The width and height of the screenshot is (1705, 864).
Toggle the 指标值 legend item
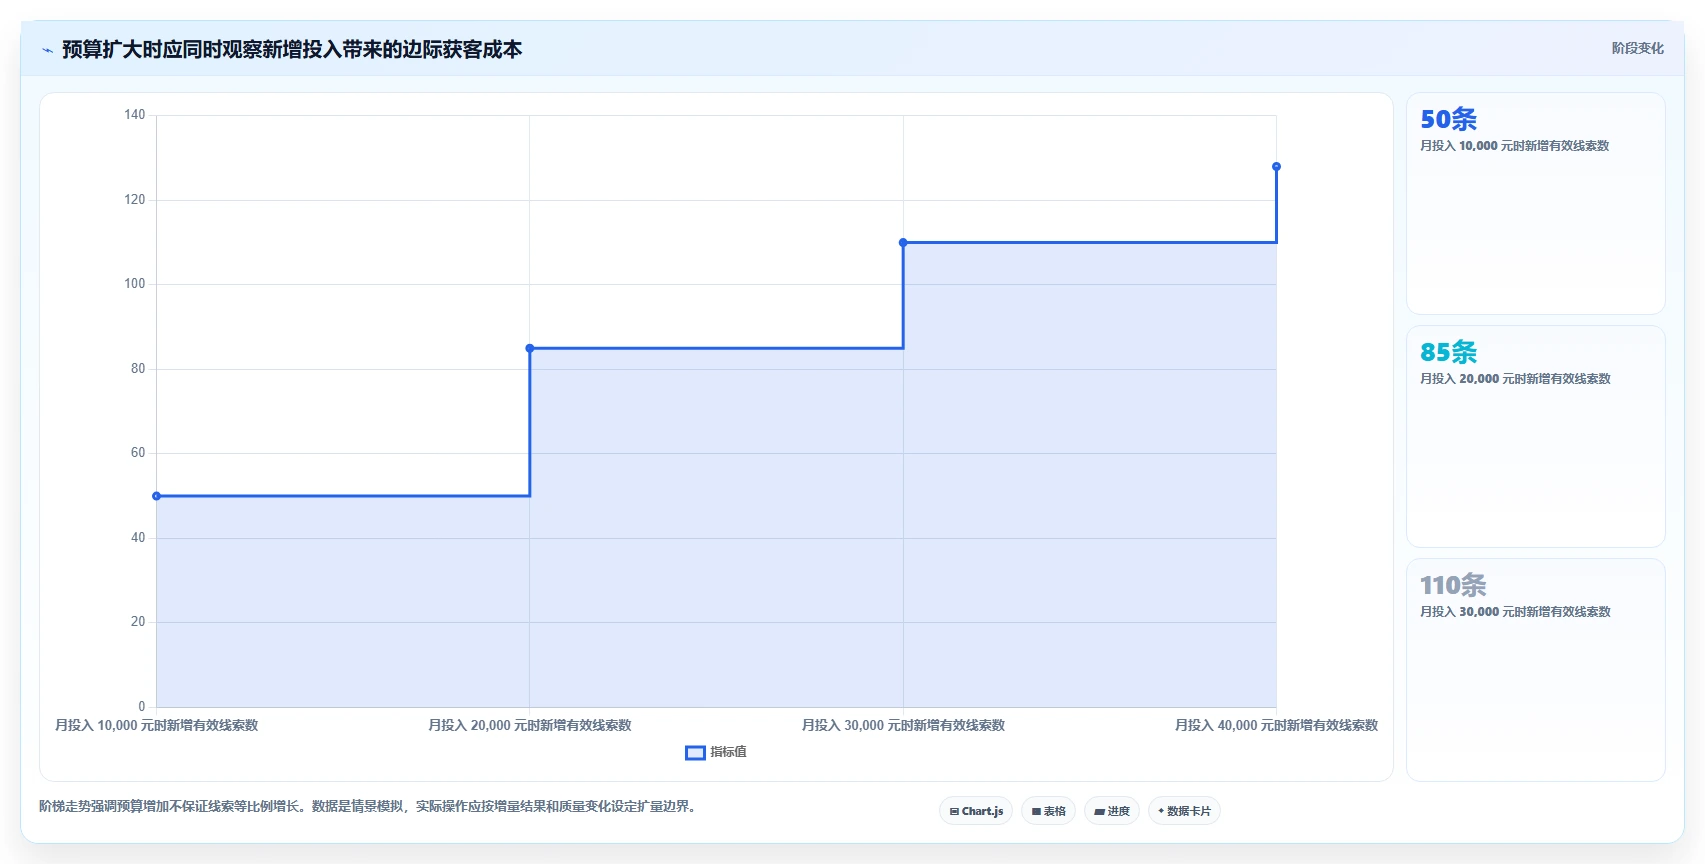pyautogui.click(x=716, y=752)
